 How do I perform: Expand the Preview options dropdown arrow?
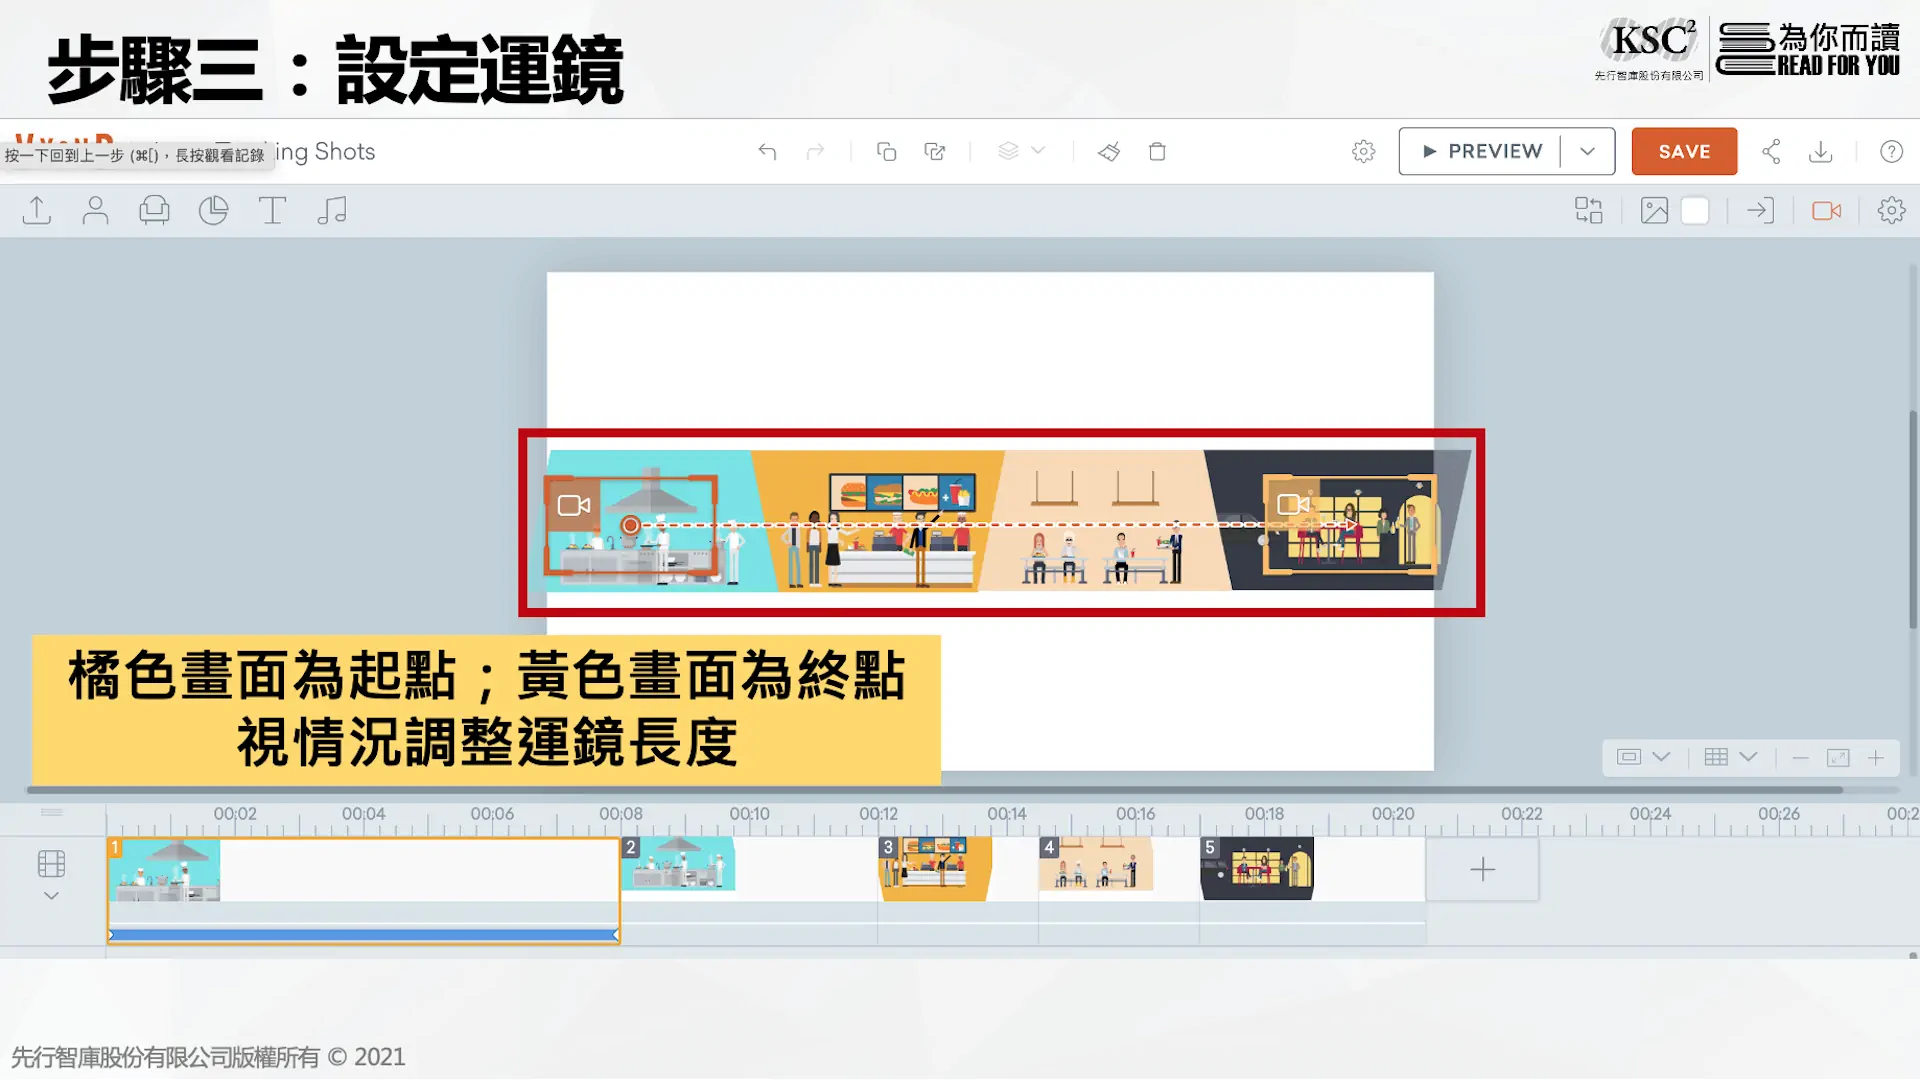[x=1588, y=151]
